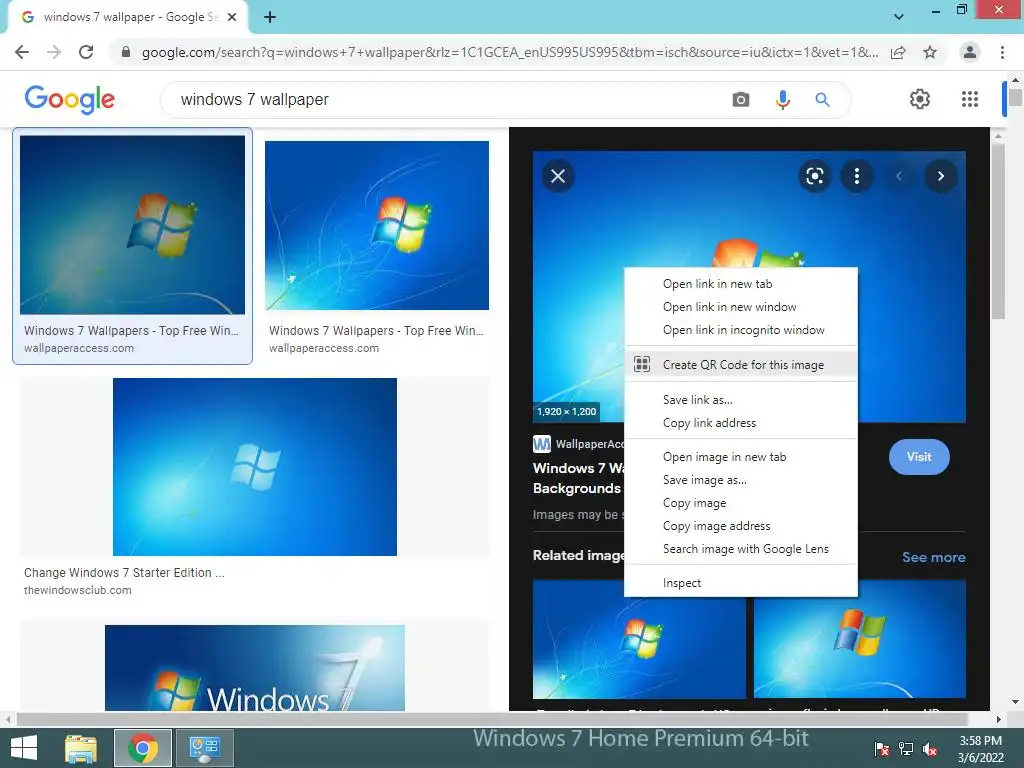Go back to the previous page
The width and height of the screenshot is (1024, 768).
click(x=22, y=52)
